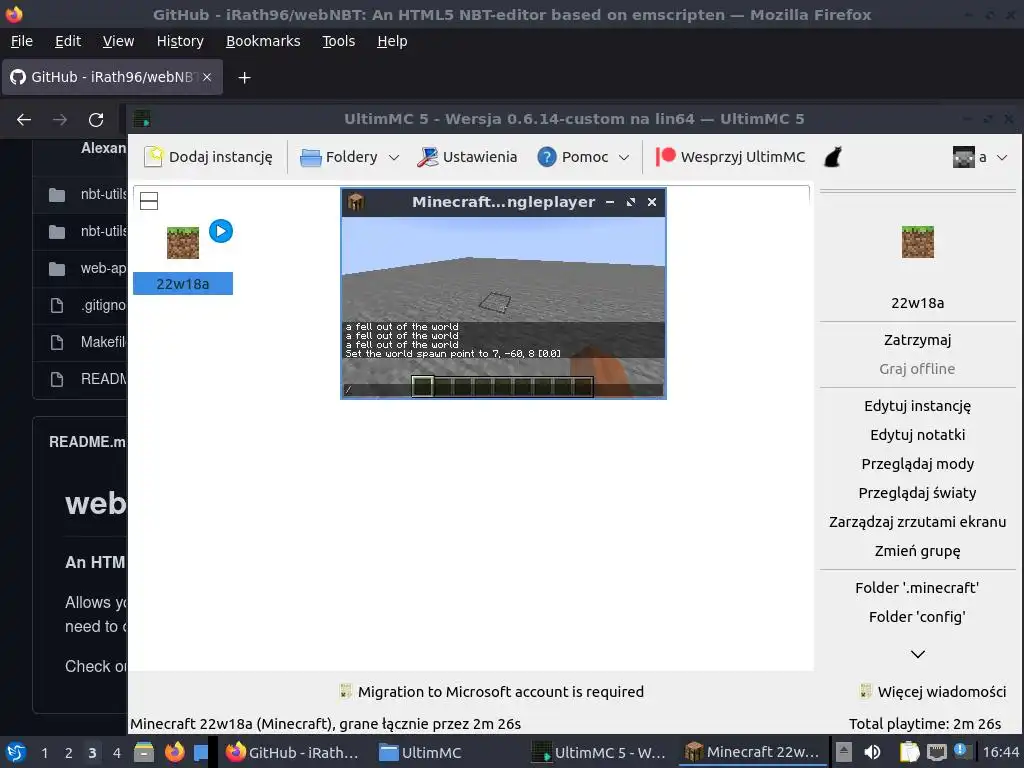Click Migration to Microsoft account news message

491,692
